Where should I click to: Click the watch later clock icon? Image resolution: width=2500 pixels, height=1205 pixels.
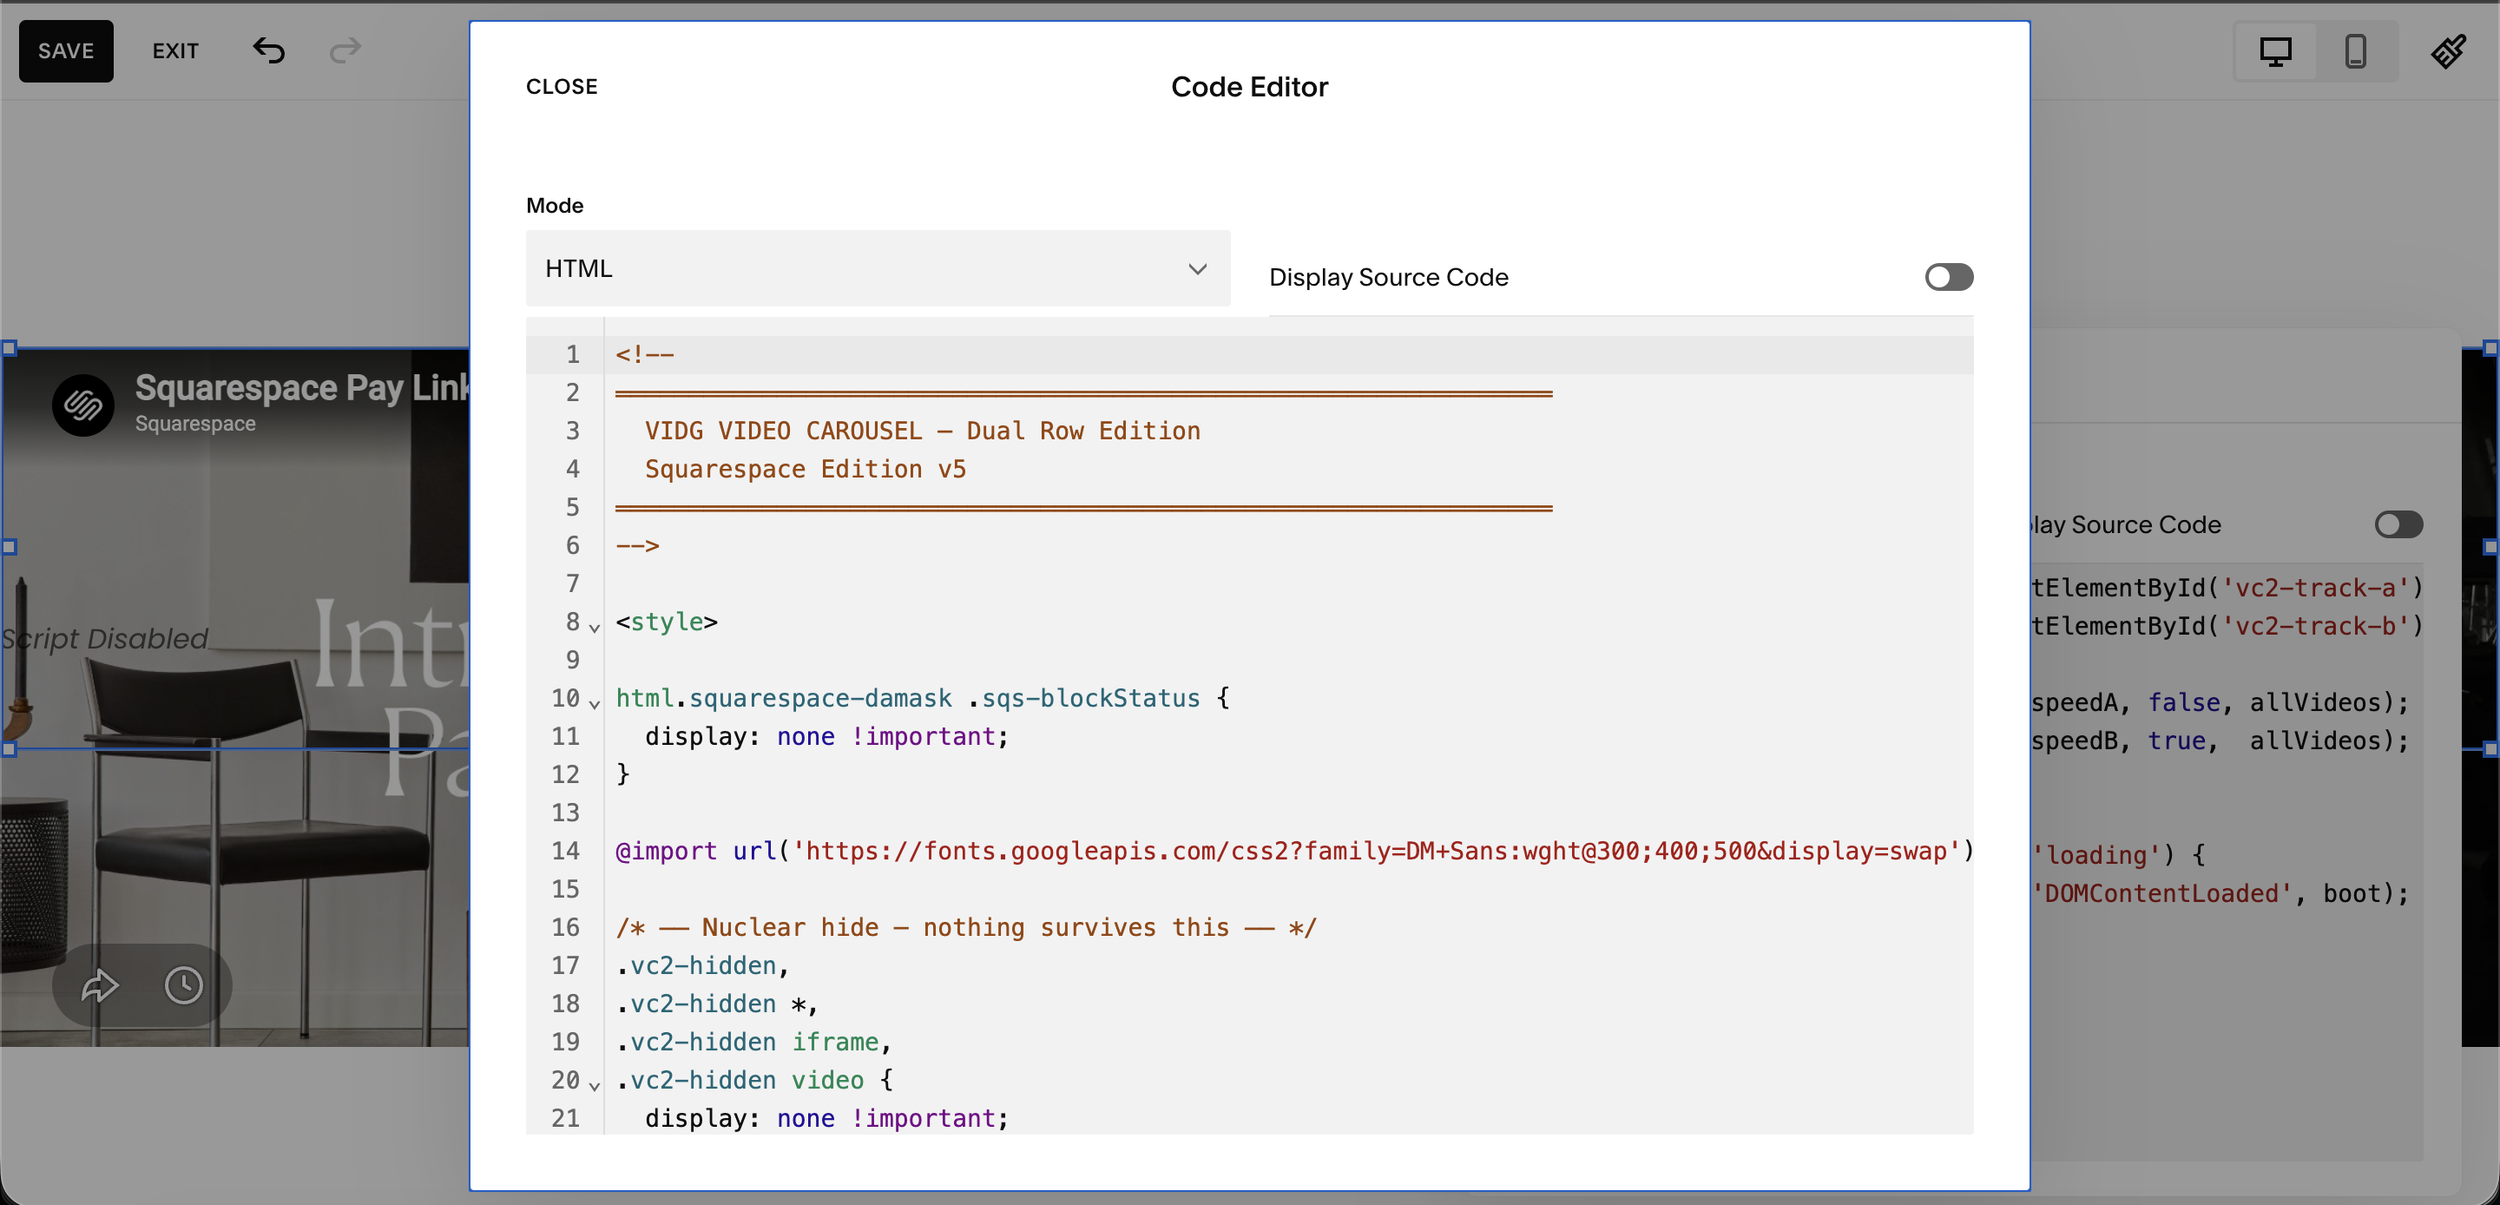pyautogui.click(x=184, y=986)
